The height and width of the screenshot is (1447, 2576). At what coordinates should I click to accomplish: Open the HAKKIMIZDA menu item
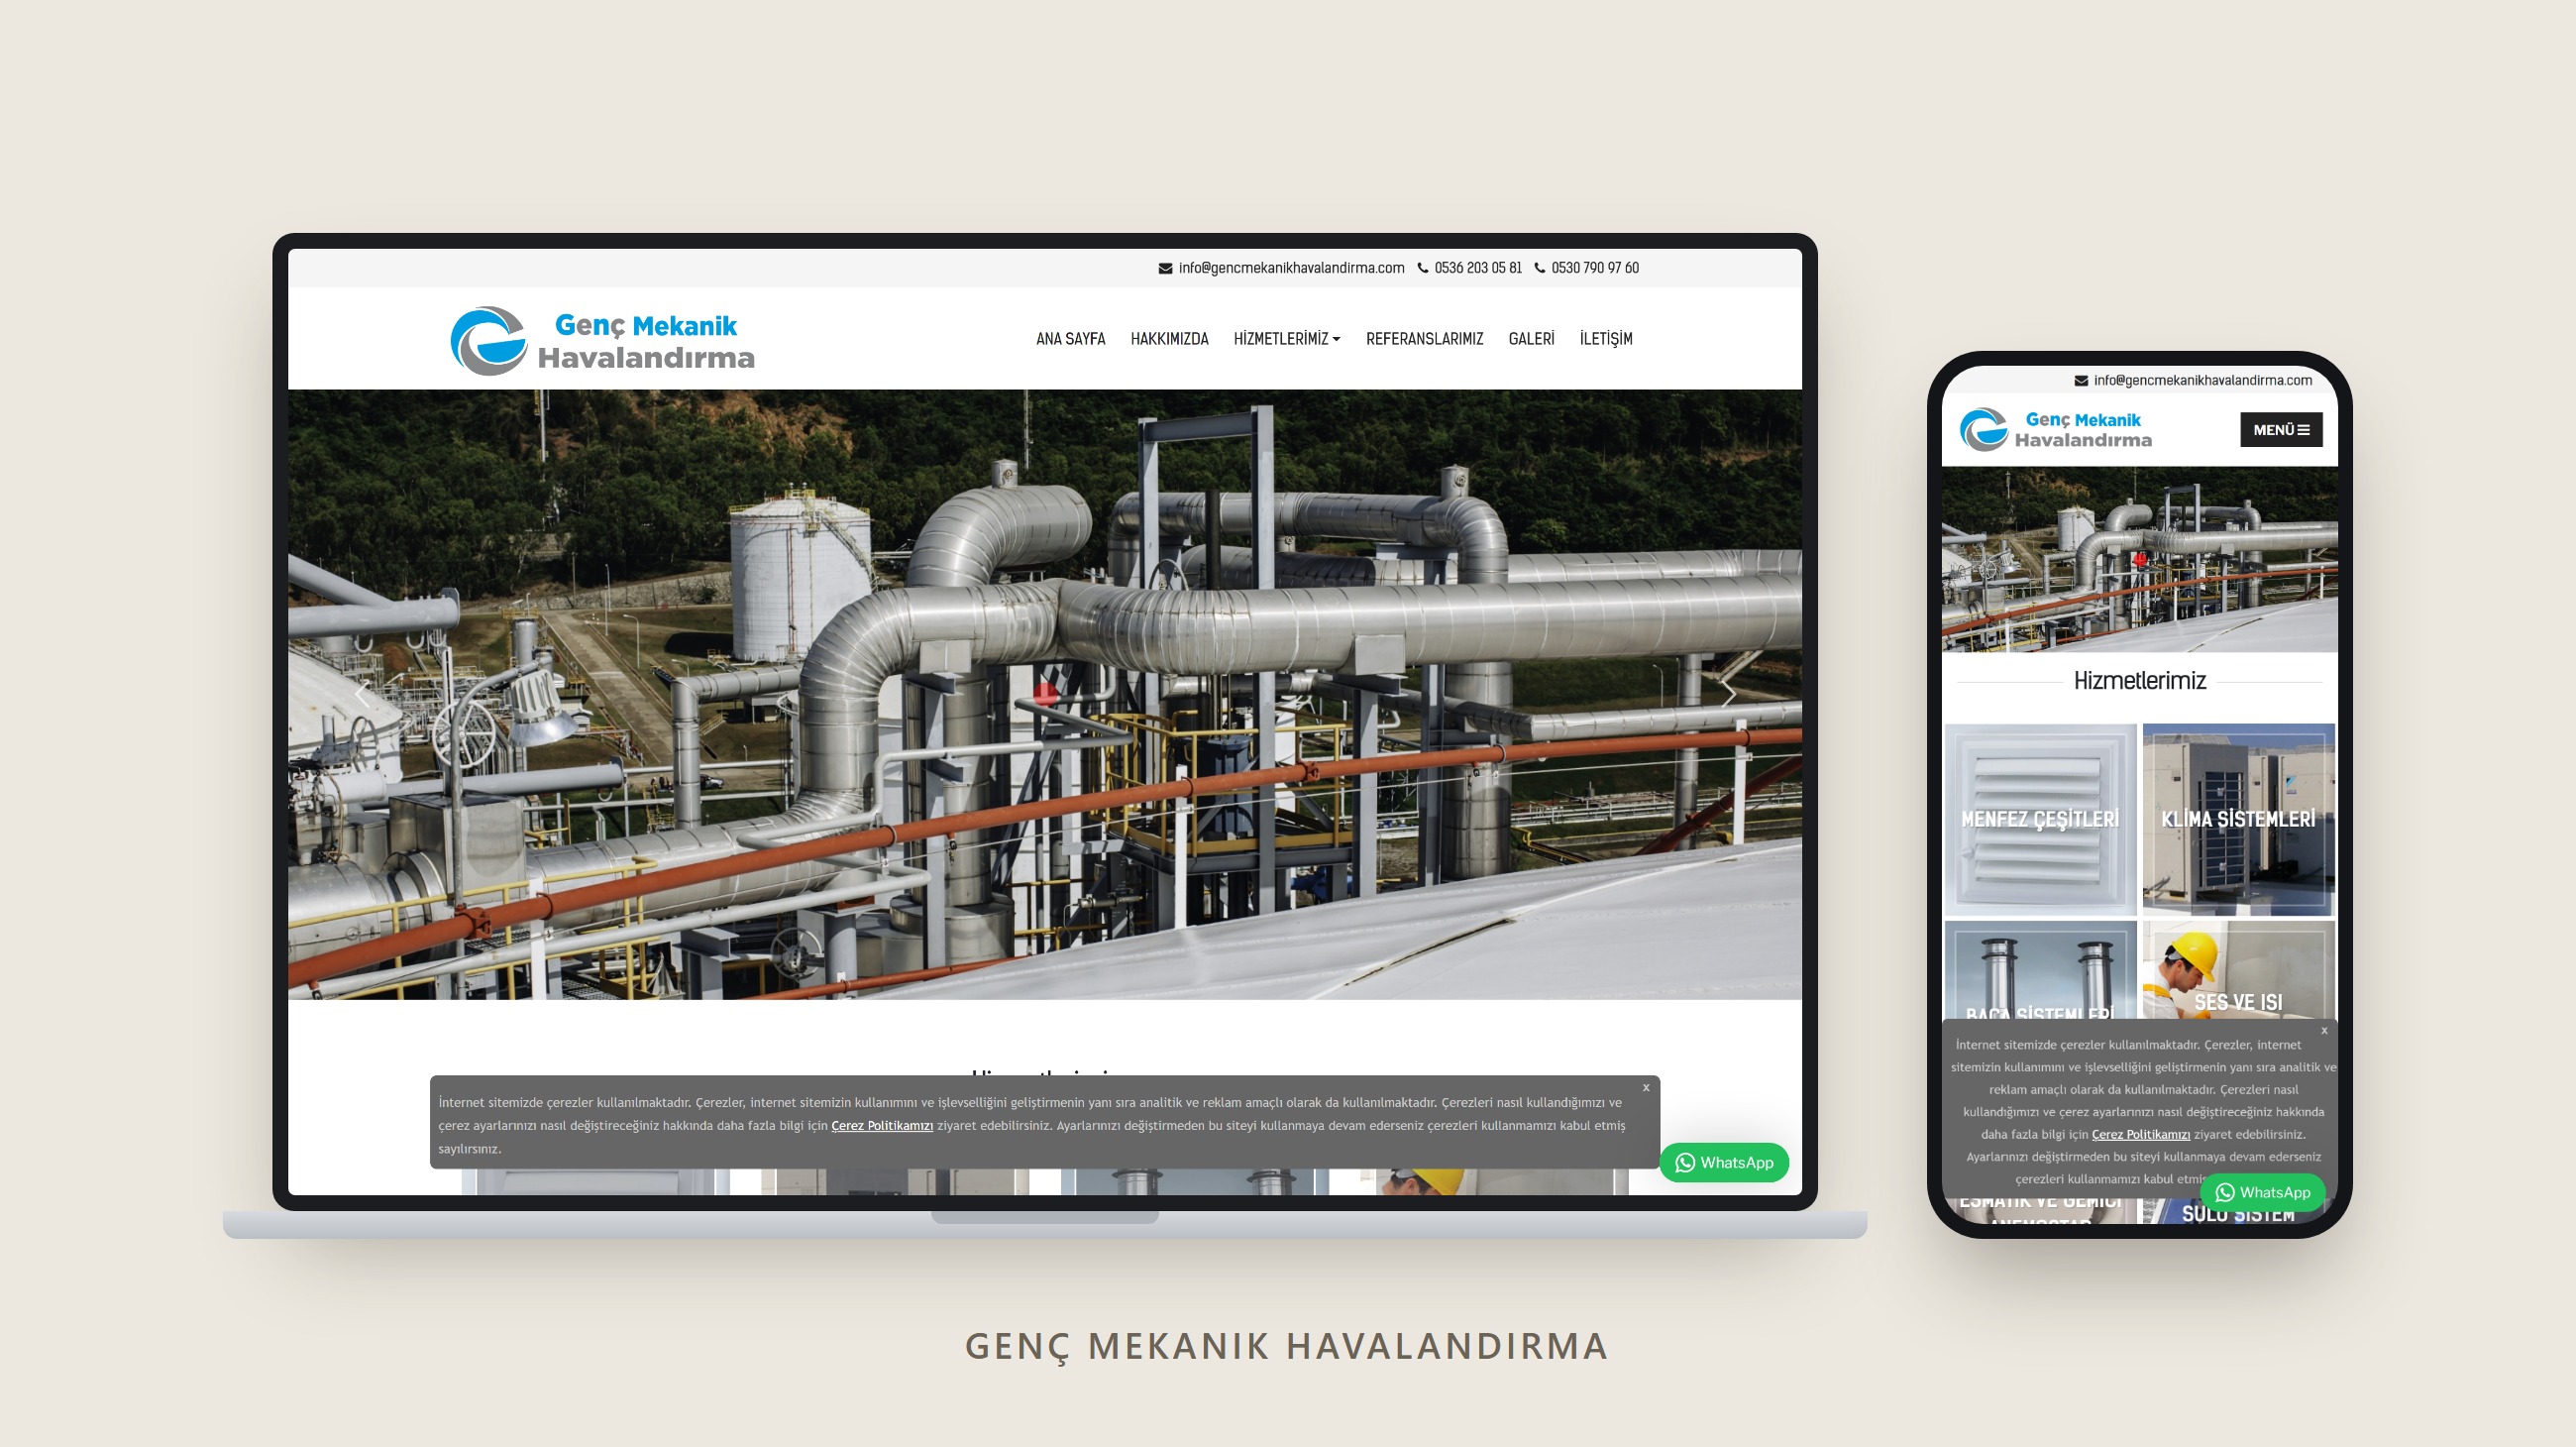[x=1169, y=339]
